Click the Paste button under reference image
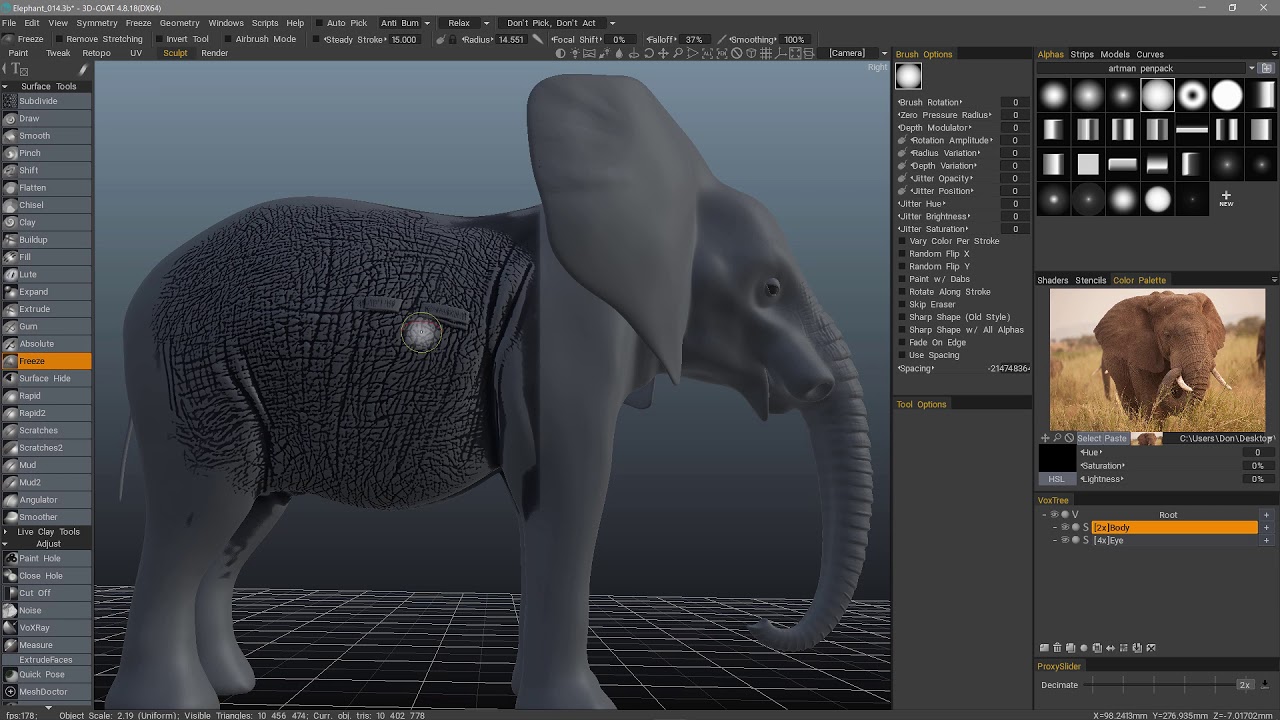 pos(1115,438)
